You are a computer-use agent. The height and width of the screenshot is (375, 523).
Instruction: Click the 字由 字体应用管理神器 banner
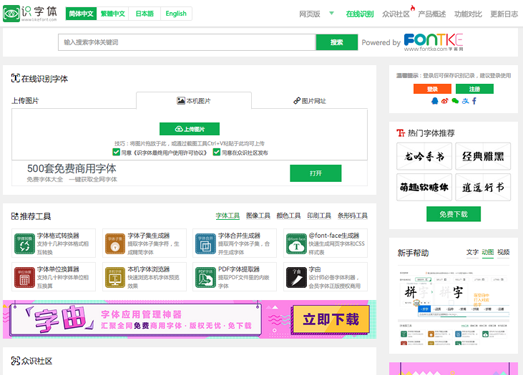189,319
